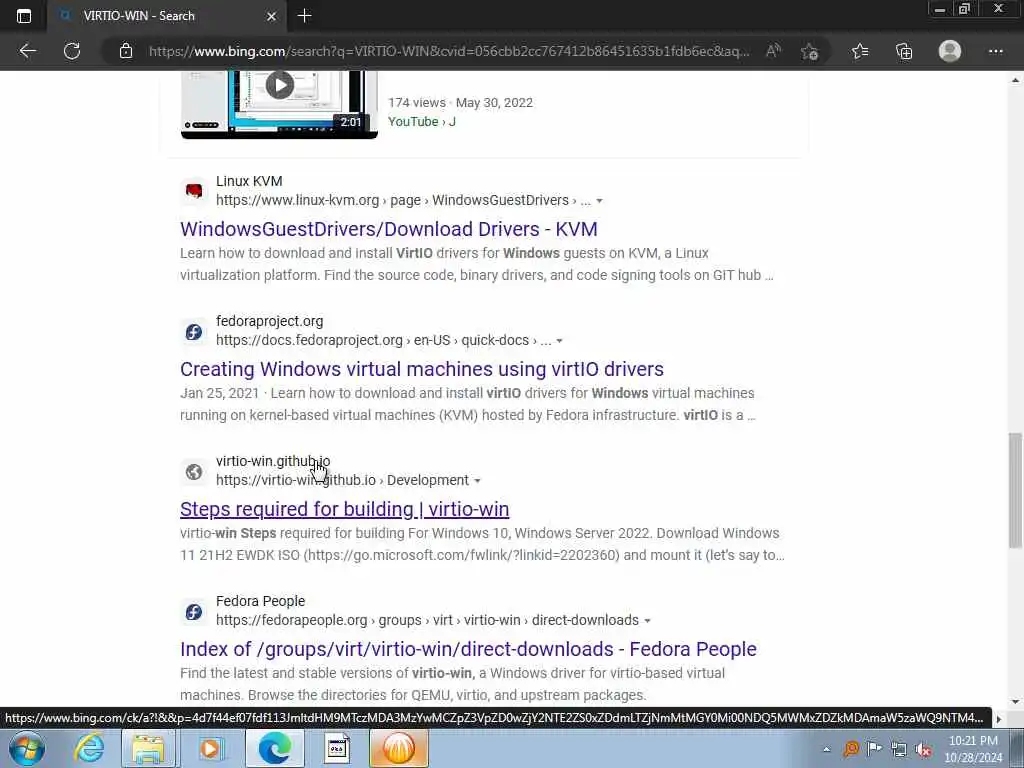Open WindowsGuestDrivers/Download Drivers - KVM result
1024x768 pixels.
coord(389,229)
